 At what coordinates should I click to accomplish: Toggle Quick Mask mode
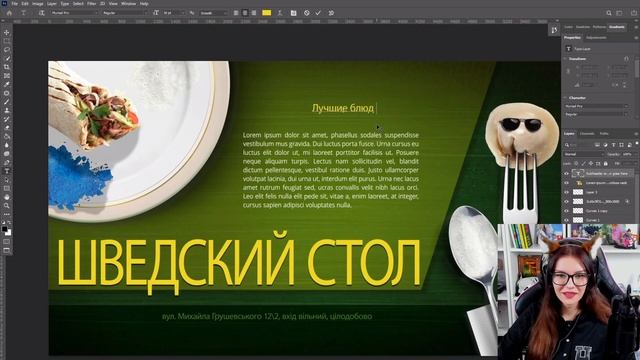(x=7, y=242)
